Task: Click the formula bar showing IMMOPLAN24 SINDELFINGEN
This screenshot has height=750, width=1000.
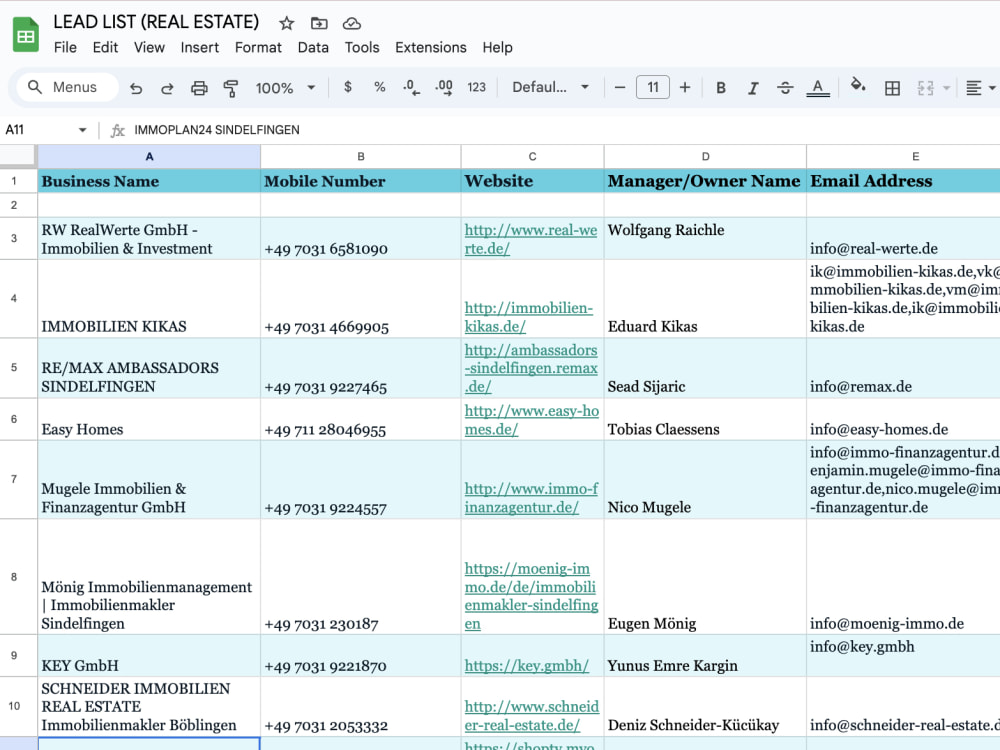Action: pyautogui.click(x=561, y=130)
